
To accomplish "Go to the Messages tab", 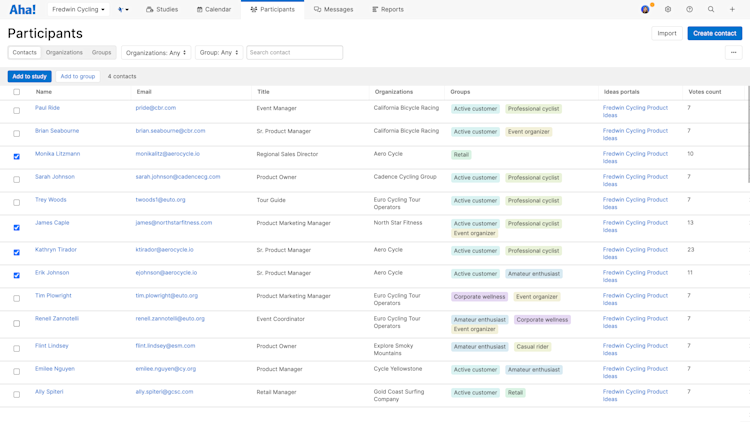I will (333, 9).
